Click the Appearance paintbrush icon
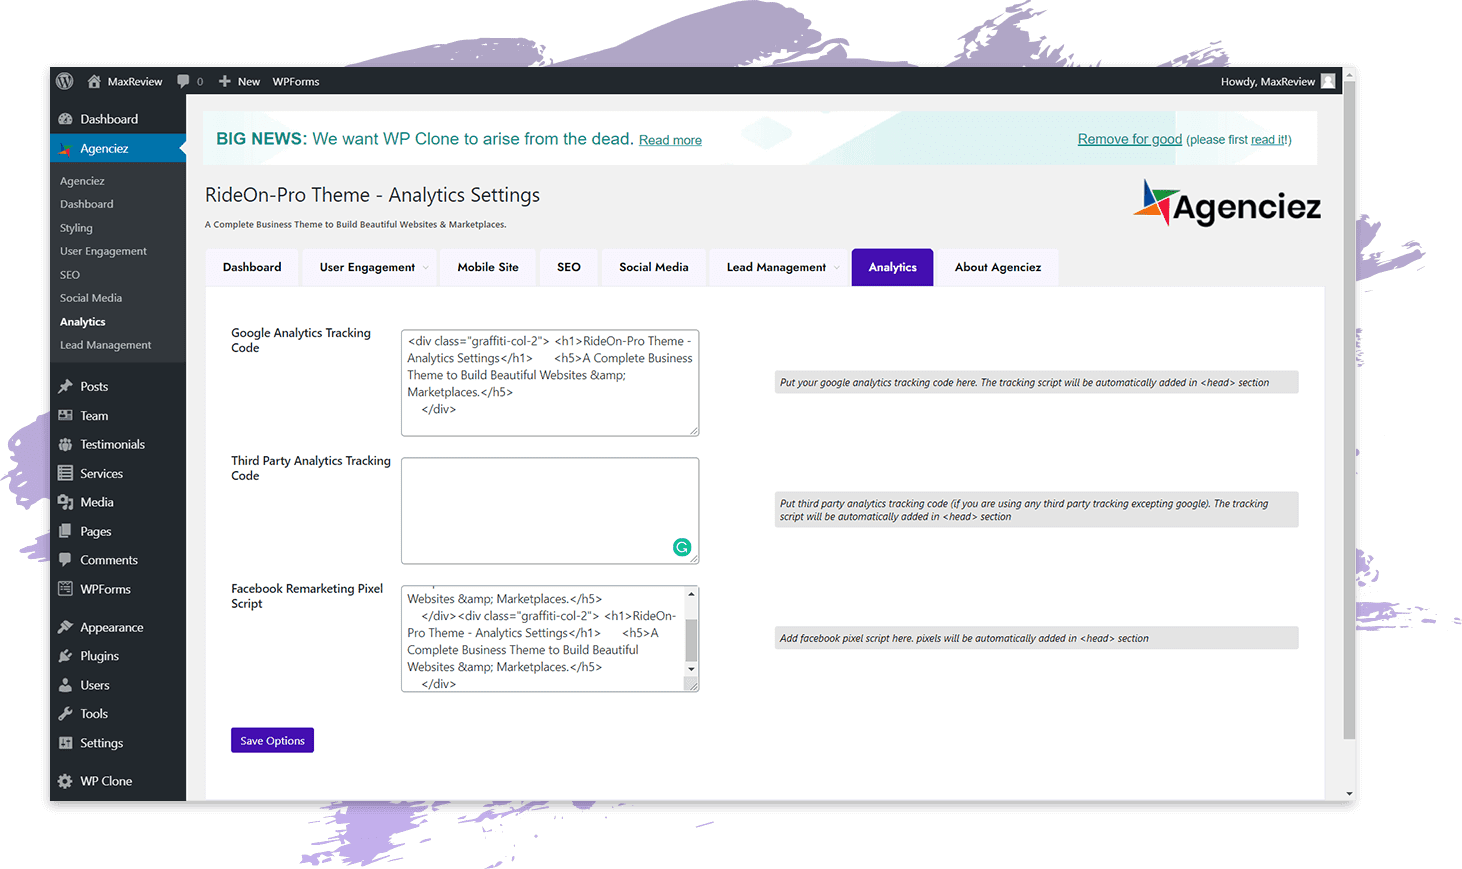The image size is (1462, 869). tap(66, 627)
